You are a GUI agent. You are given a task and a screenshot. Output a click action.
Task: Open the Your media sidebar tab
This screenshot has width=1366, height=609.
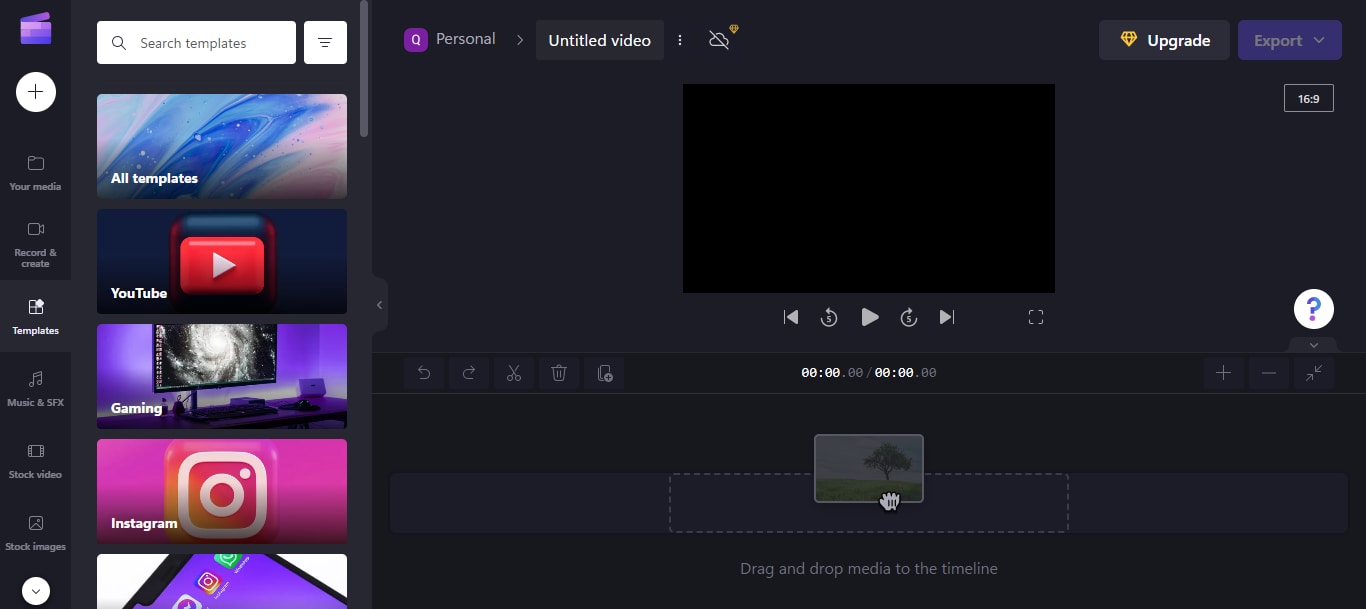tap(35, 172)
